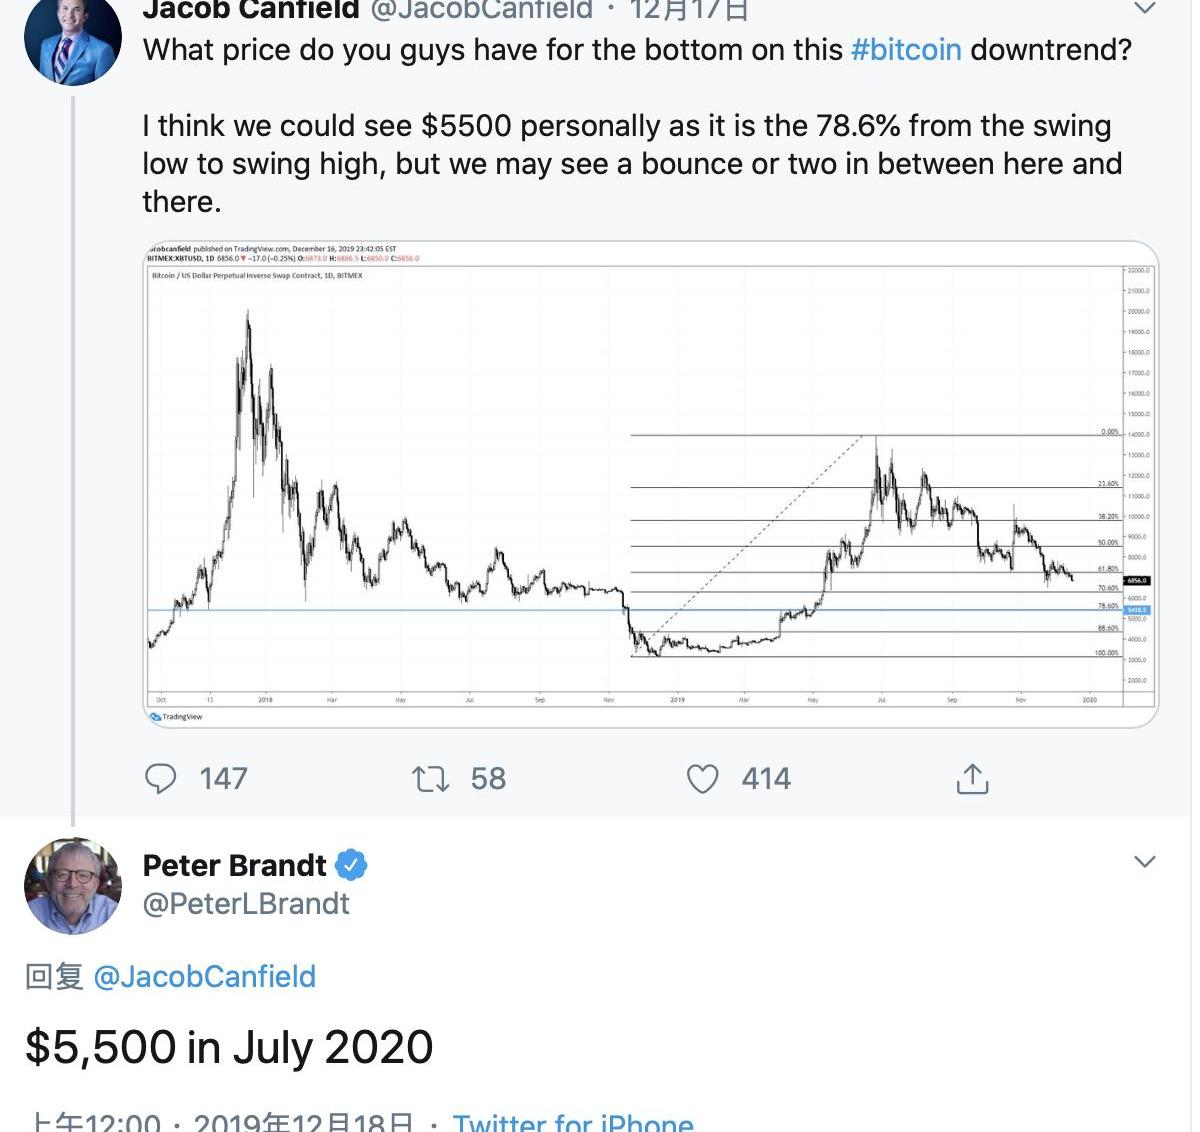This screenshot has height=1132, width=1200.
Task: Click the @JacobCanfield mention in the reply line
Action: point(204,976)
